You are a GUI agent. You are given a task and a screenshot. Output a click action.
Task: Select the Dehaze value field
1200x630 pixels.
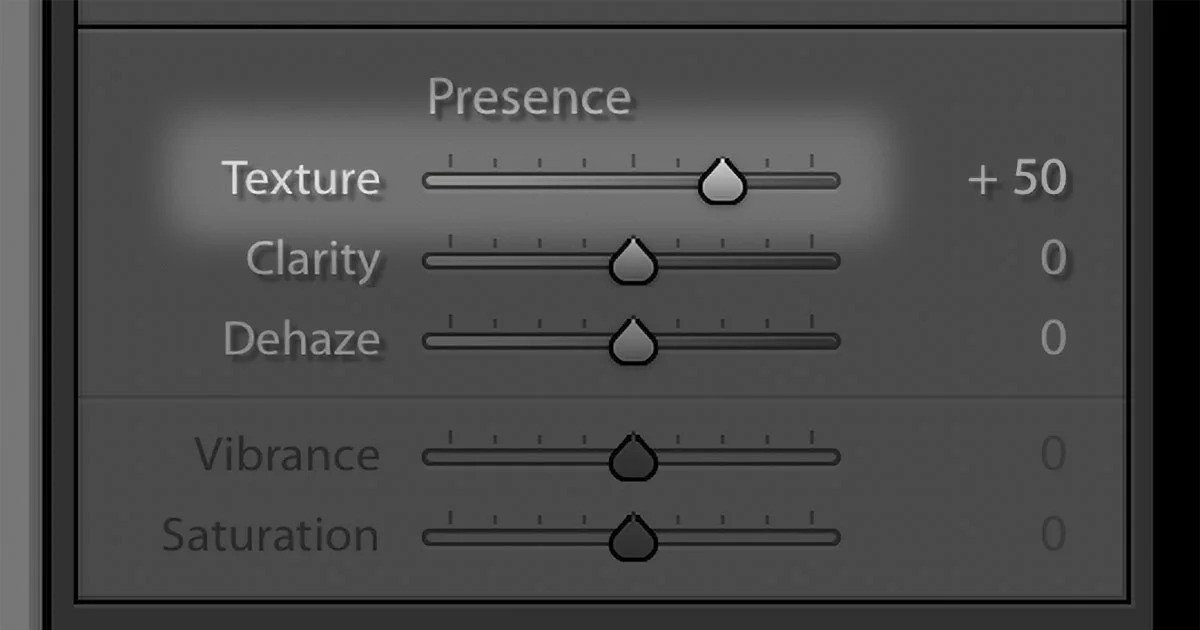(x=1053, y=339)
